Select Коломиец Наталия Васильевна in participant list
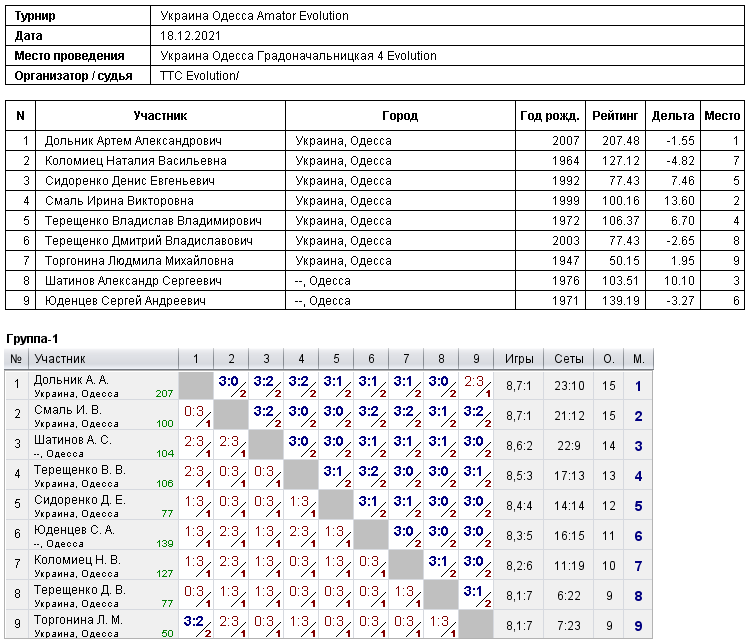 [135, 161]
